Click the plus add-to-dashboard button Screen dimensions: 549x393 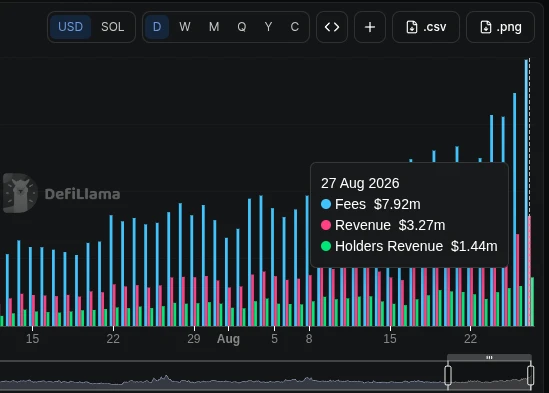tap(370, 27)
